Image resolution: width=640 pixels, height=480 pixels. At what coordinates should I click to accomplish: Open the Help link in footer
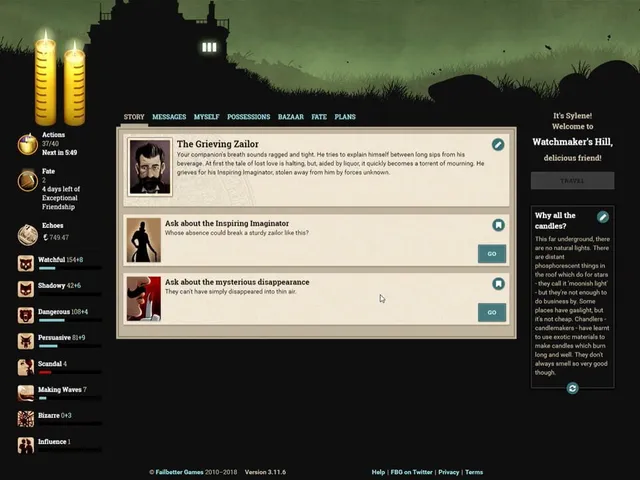pyautogui.click(x=378, y=472)
